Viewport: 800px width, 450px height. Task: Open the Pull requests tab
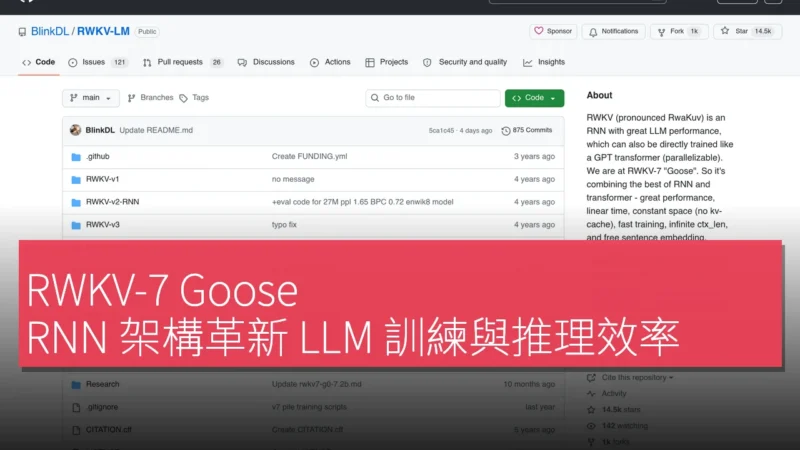pos(183,62)
